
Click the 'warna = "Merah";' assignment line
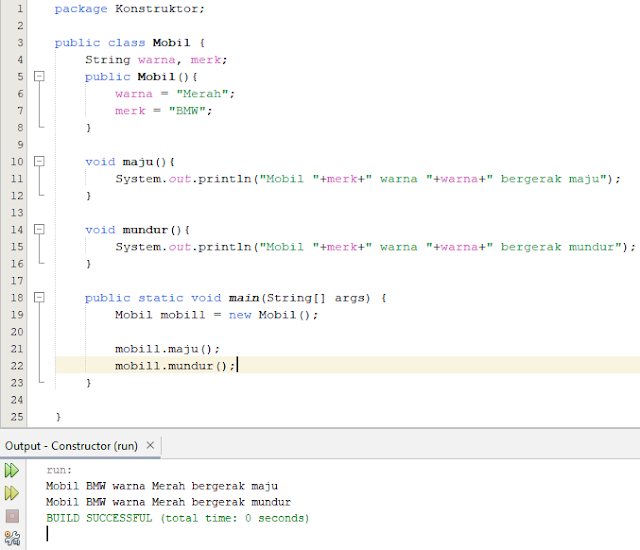coord(175,94)
